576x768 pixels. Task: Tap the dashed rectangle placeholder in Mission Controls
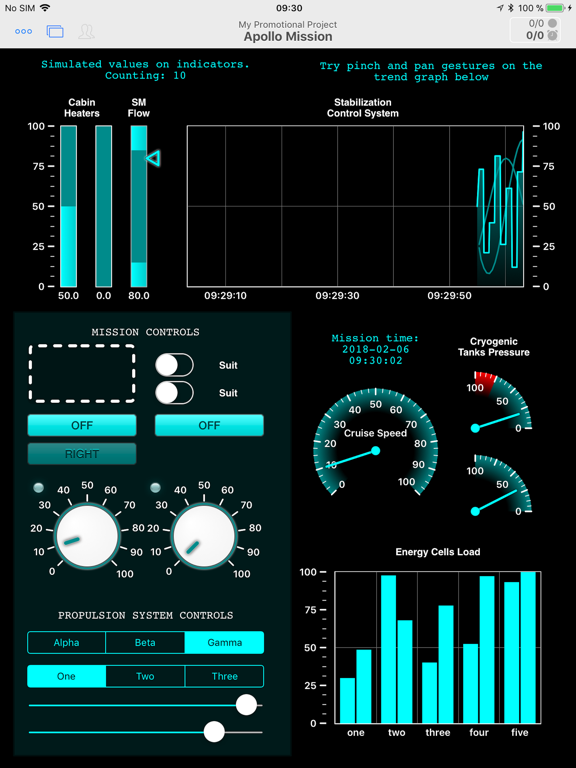(x=82, y=374)
